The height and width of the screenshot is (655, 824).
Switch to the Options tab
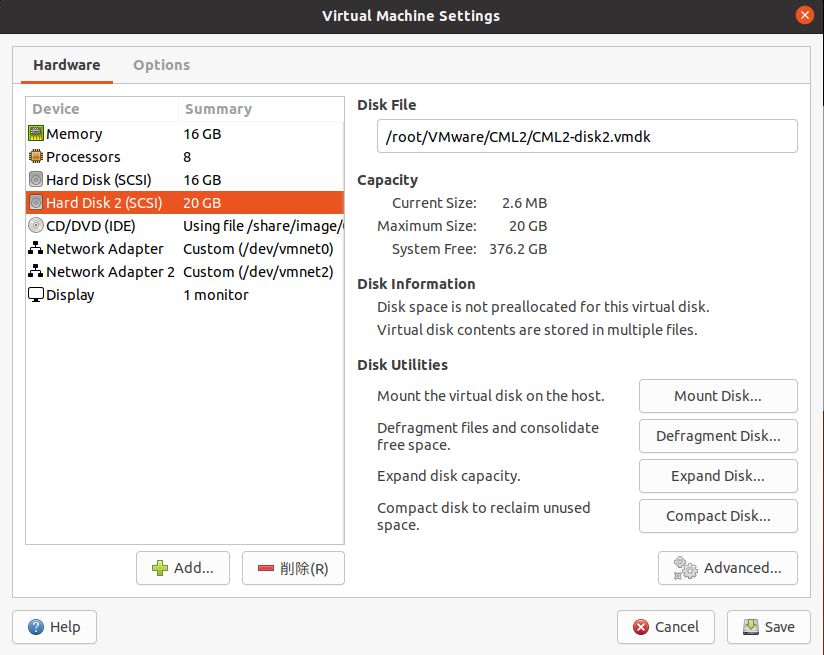[161, 64]
